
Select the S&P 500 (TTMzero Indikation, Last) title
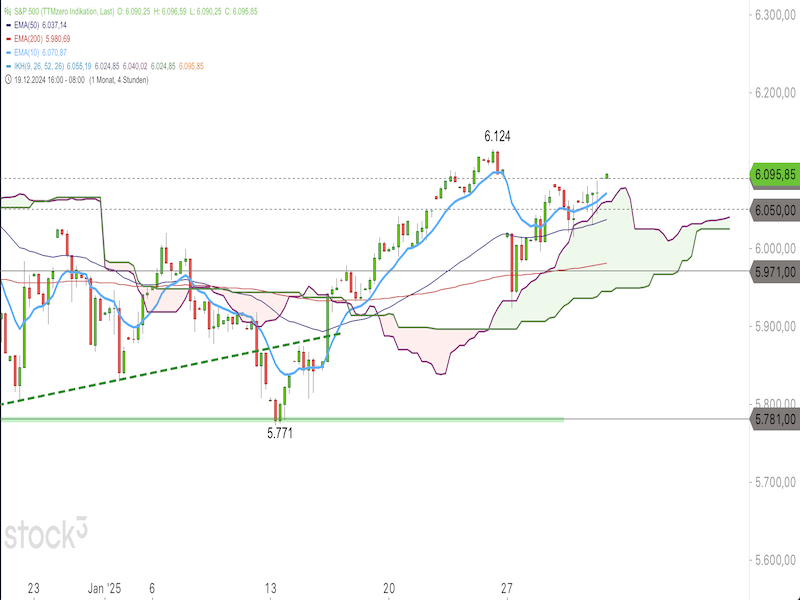64,11
